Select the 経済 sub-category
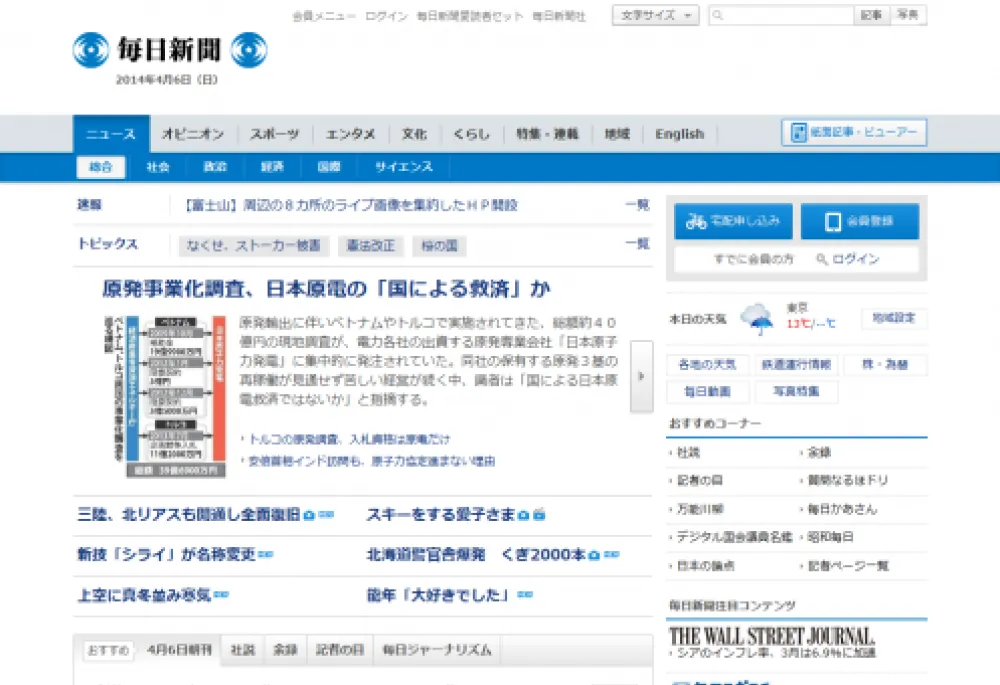 coord(272,167)
